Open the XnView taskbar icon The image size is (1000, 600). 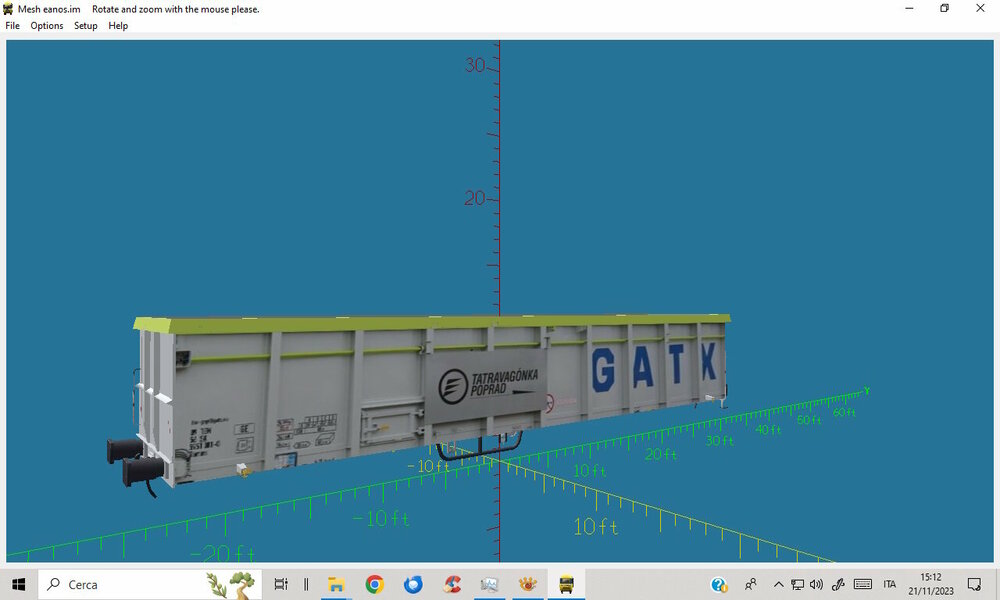[527, 584]
